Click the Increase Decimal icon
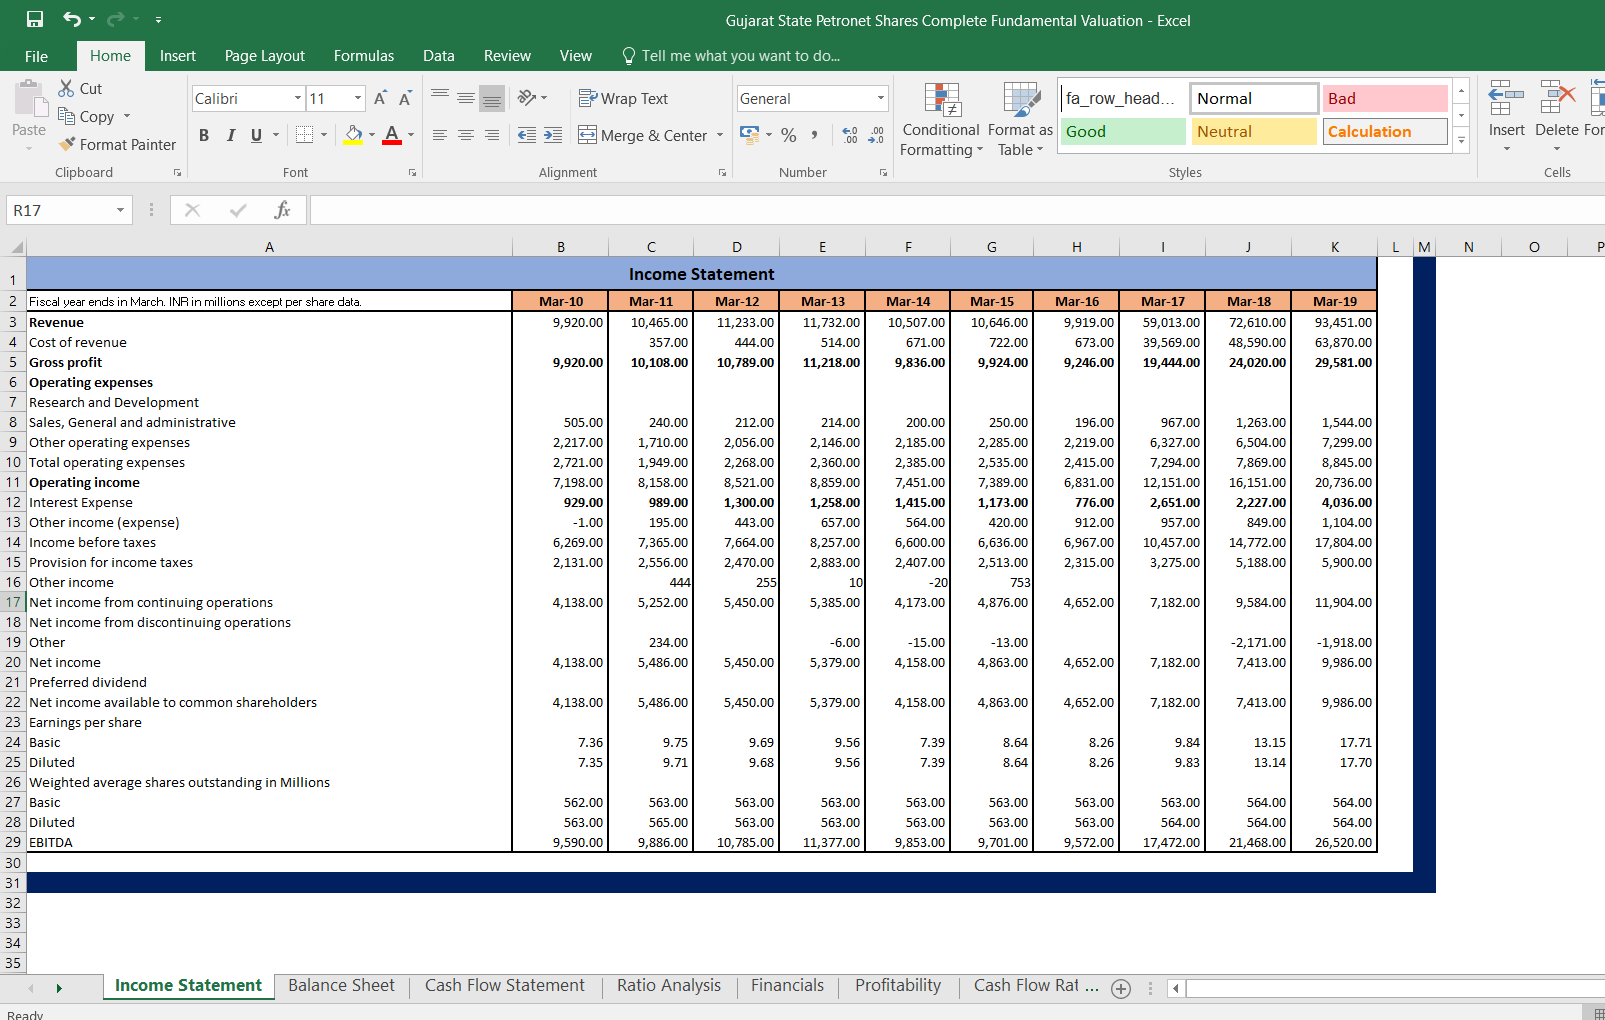 [850, 135]
